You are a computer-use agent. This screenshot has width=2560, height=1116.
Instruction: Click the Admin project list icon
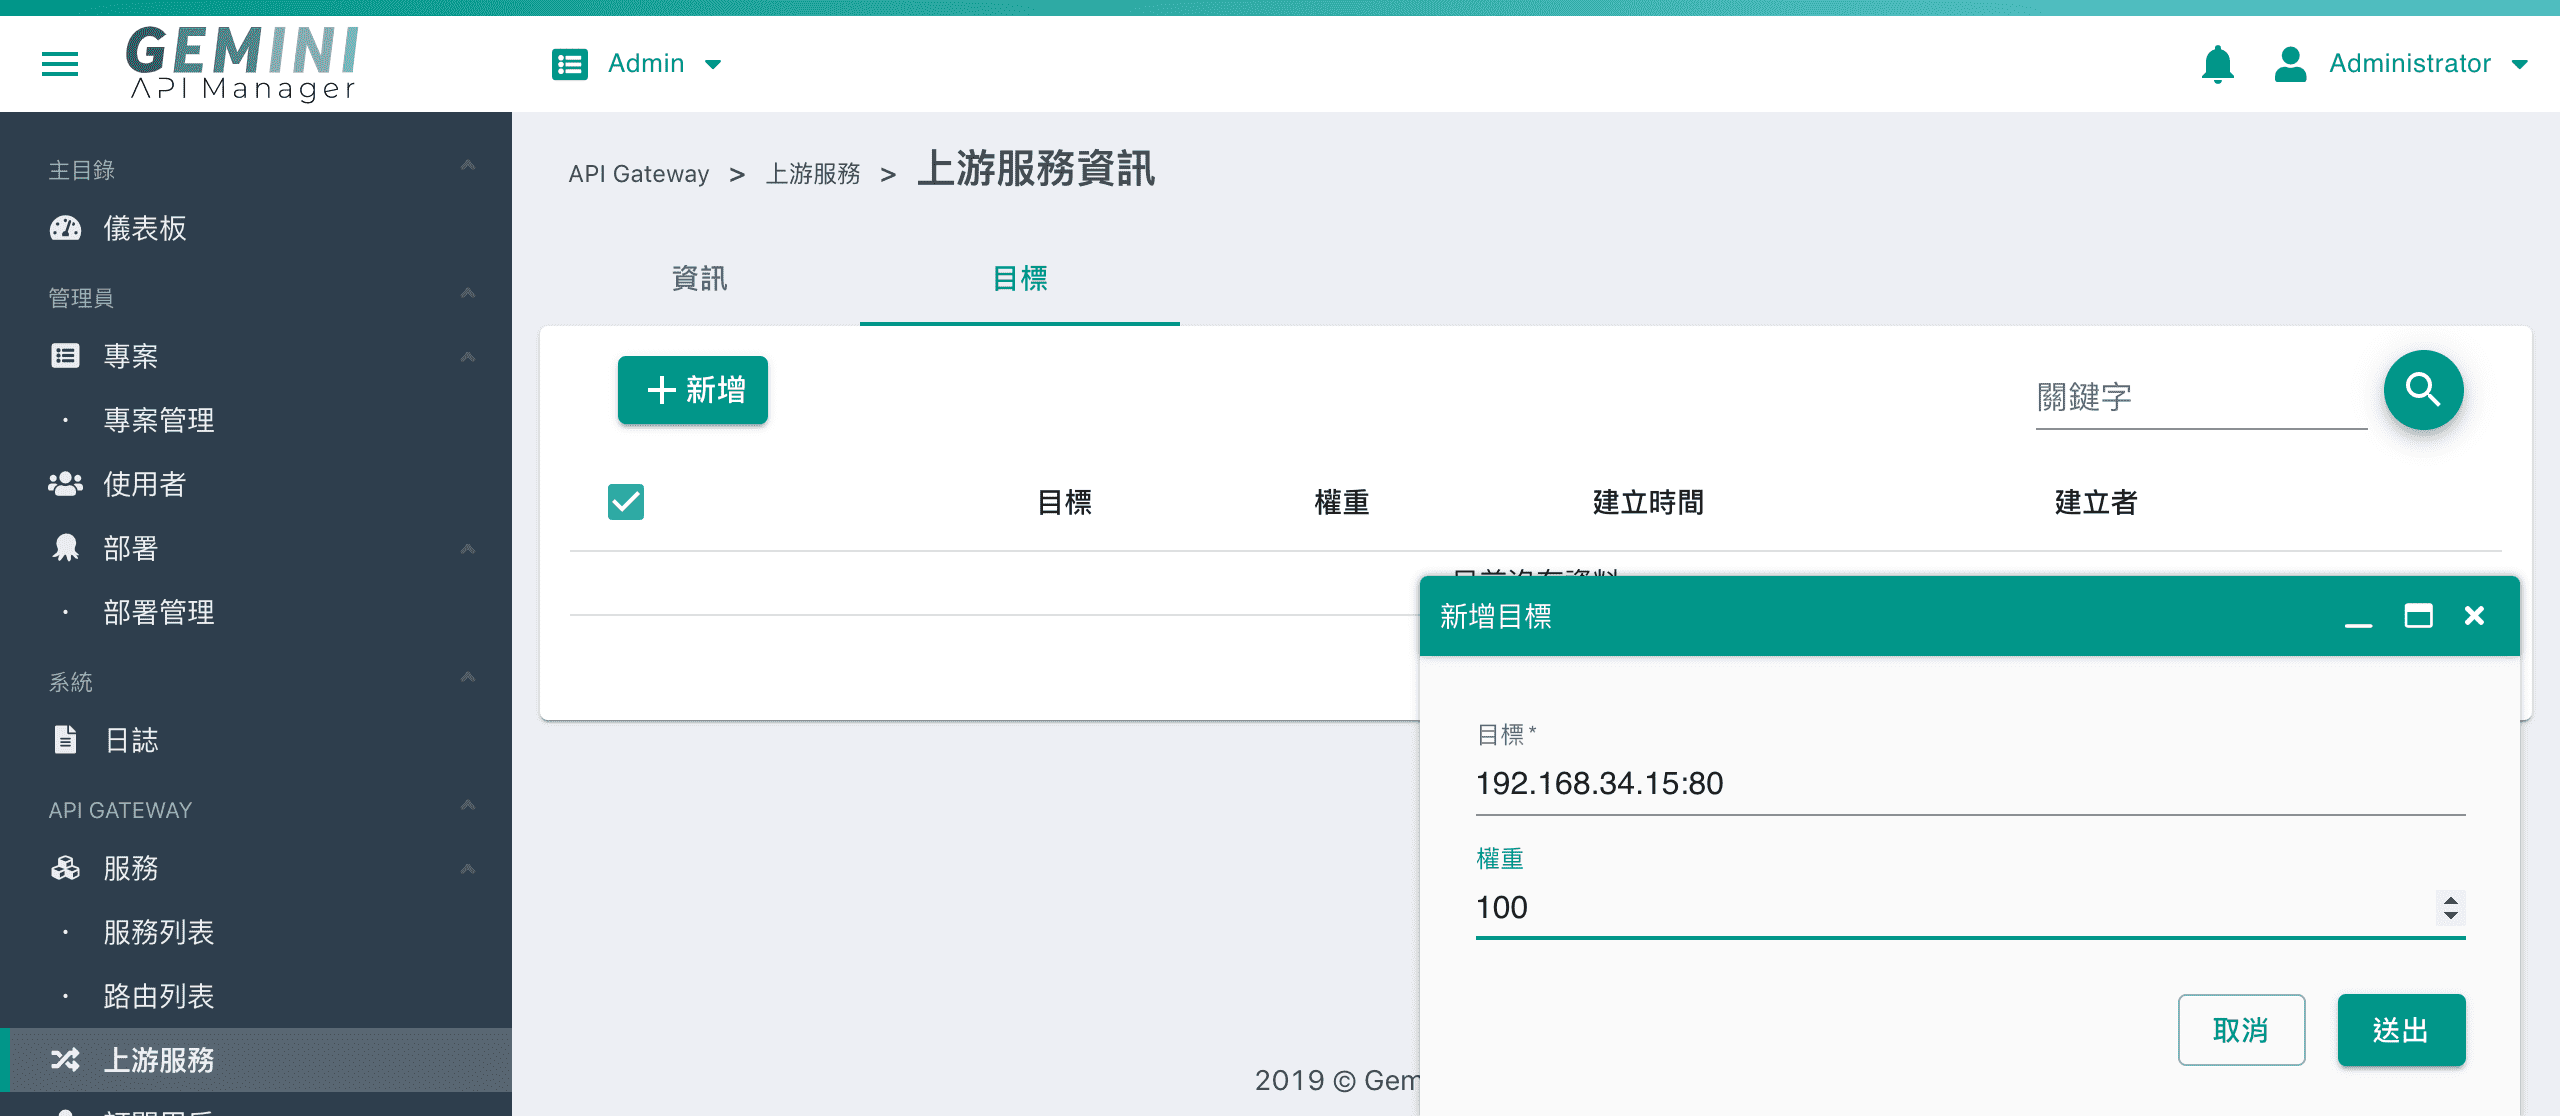coord(570,64)
